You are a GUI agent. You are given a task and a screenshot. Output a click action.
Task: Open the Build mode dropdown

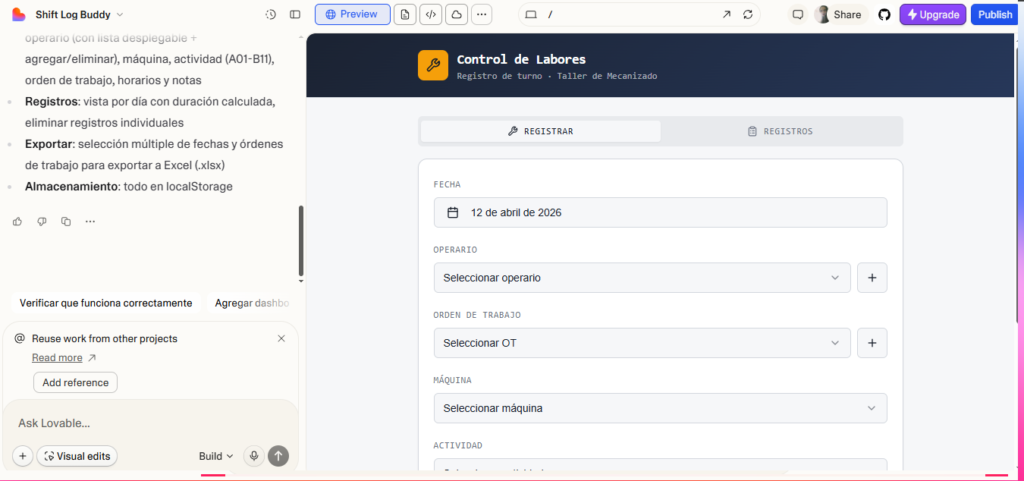[216, 456]
